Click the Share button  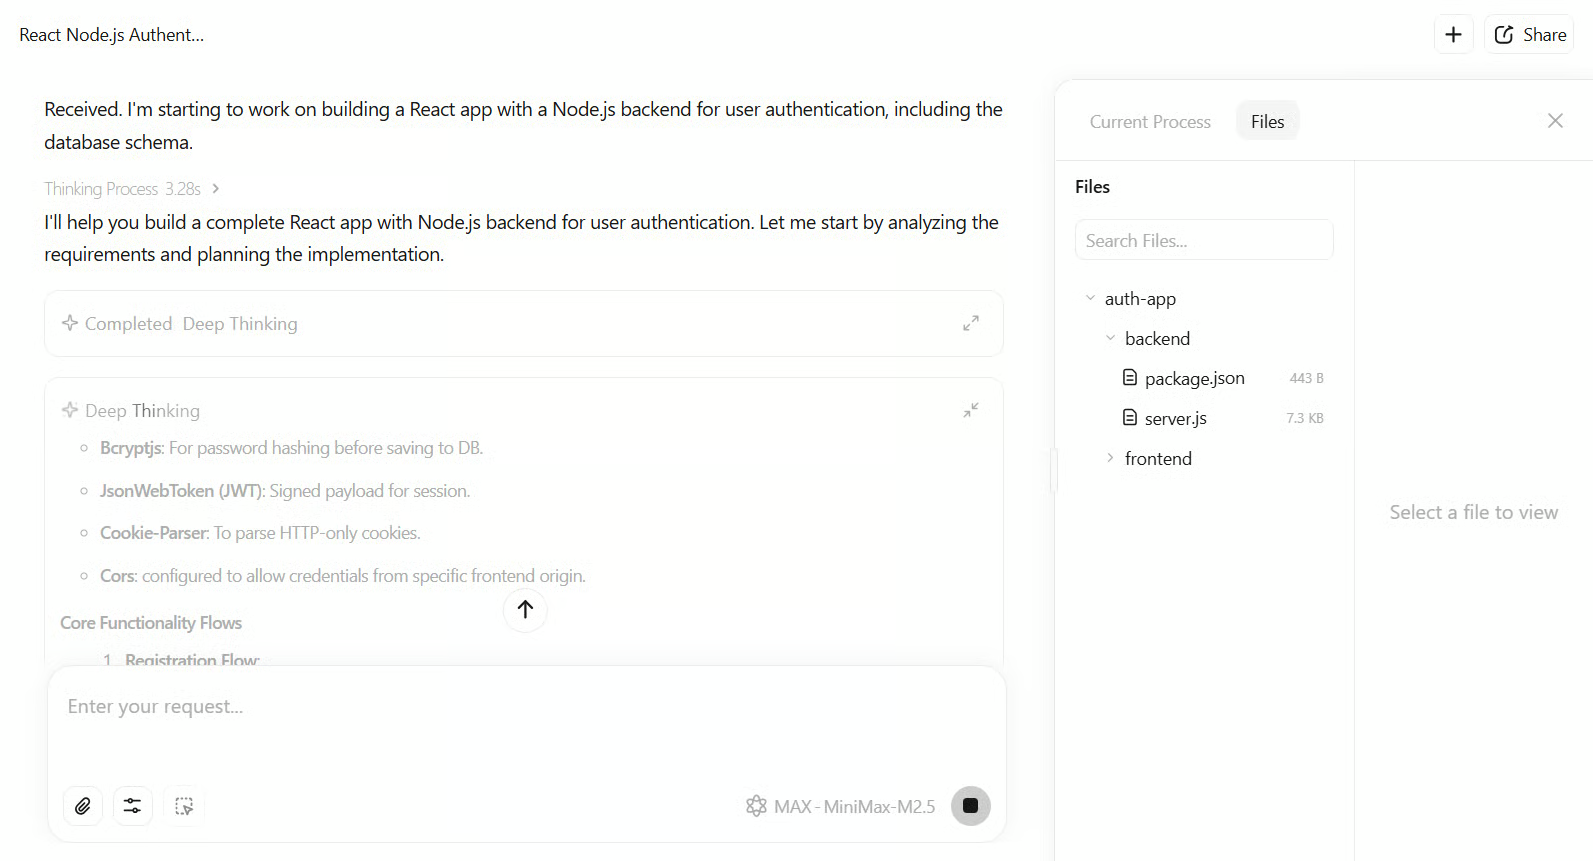tap(1530, 35)
